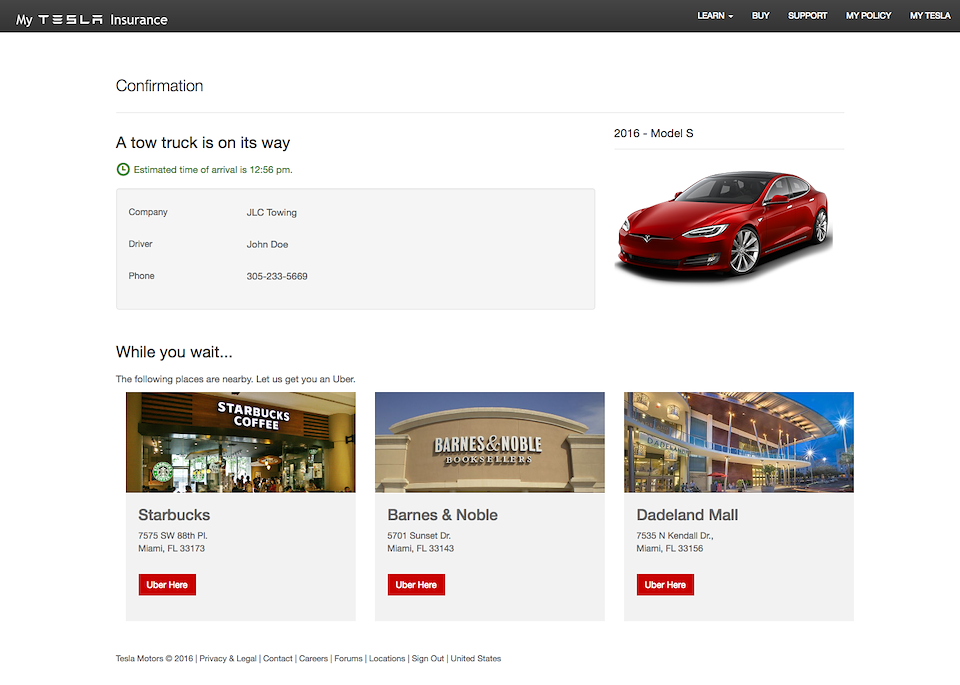Click Sign Out in the footer

(x=428, y=659)
